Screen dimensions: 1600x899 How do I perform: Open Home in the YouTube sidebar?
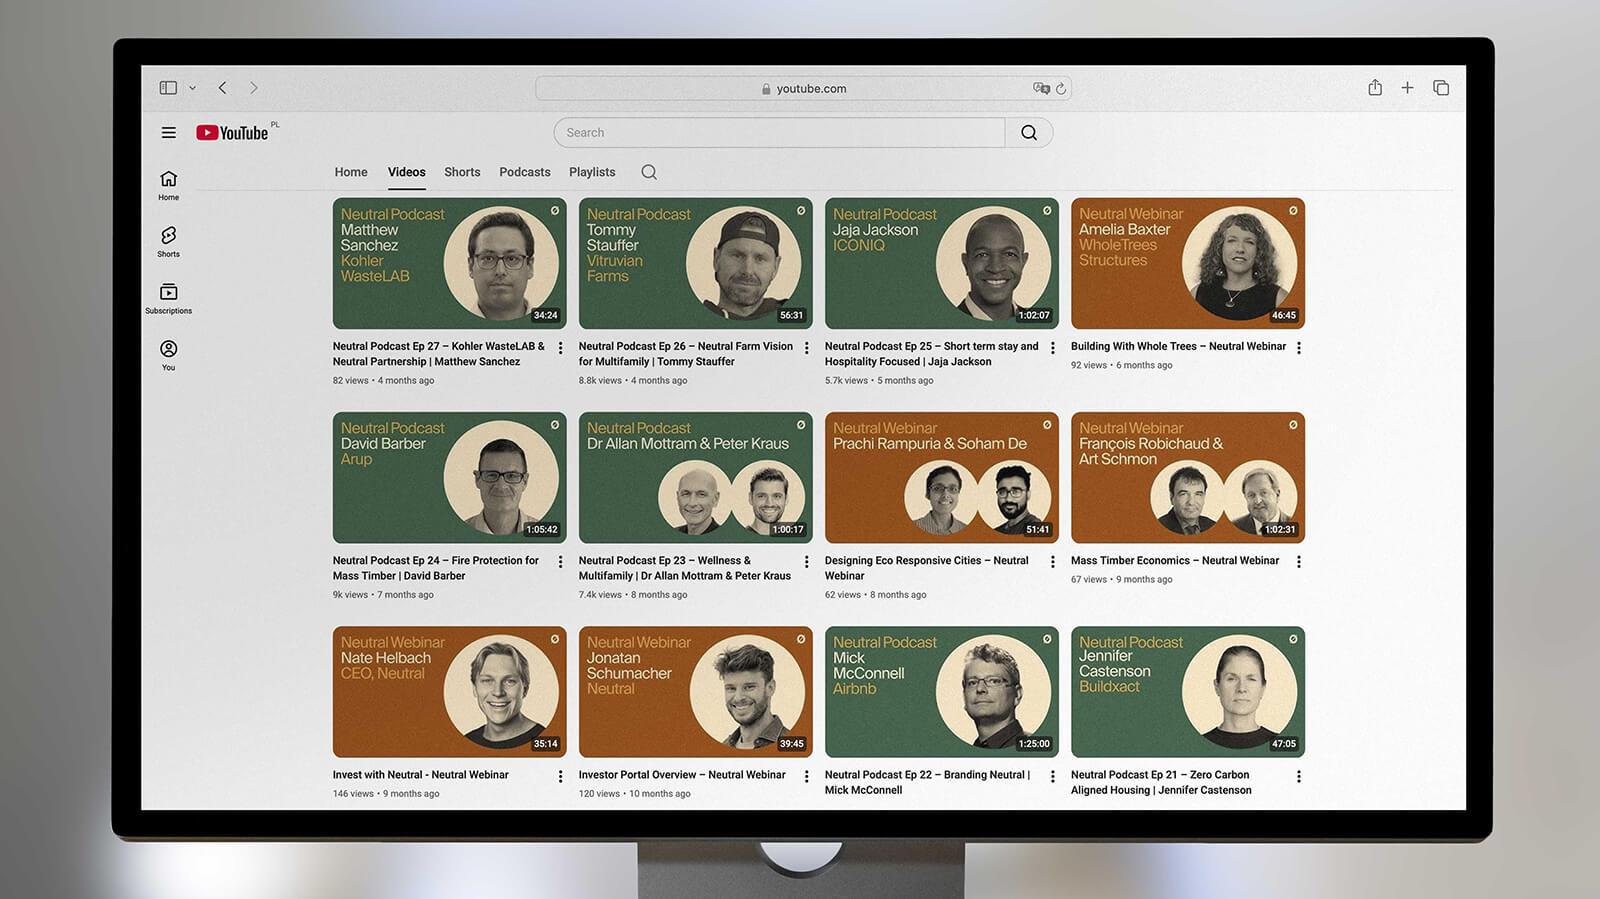pyautogui.click(x=169, y=185)
